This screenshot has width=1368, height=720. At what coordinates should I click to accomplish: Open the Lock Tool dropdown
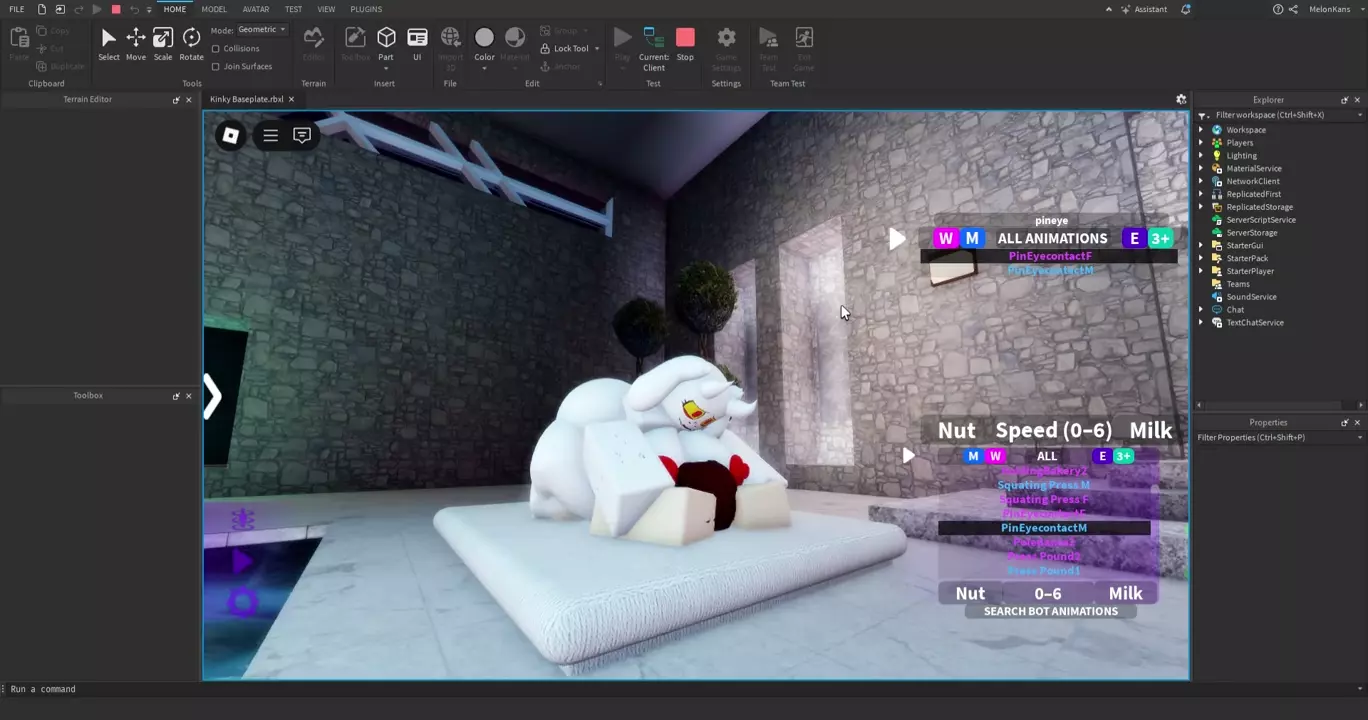click(596, 49)
